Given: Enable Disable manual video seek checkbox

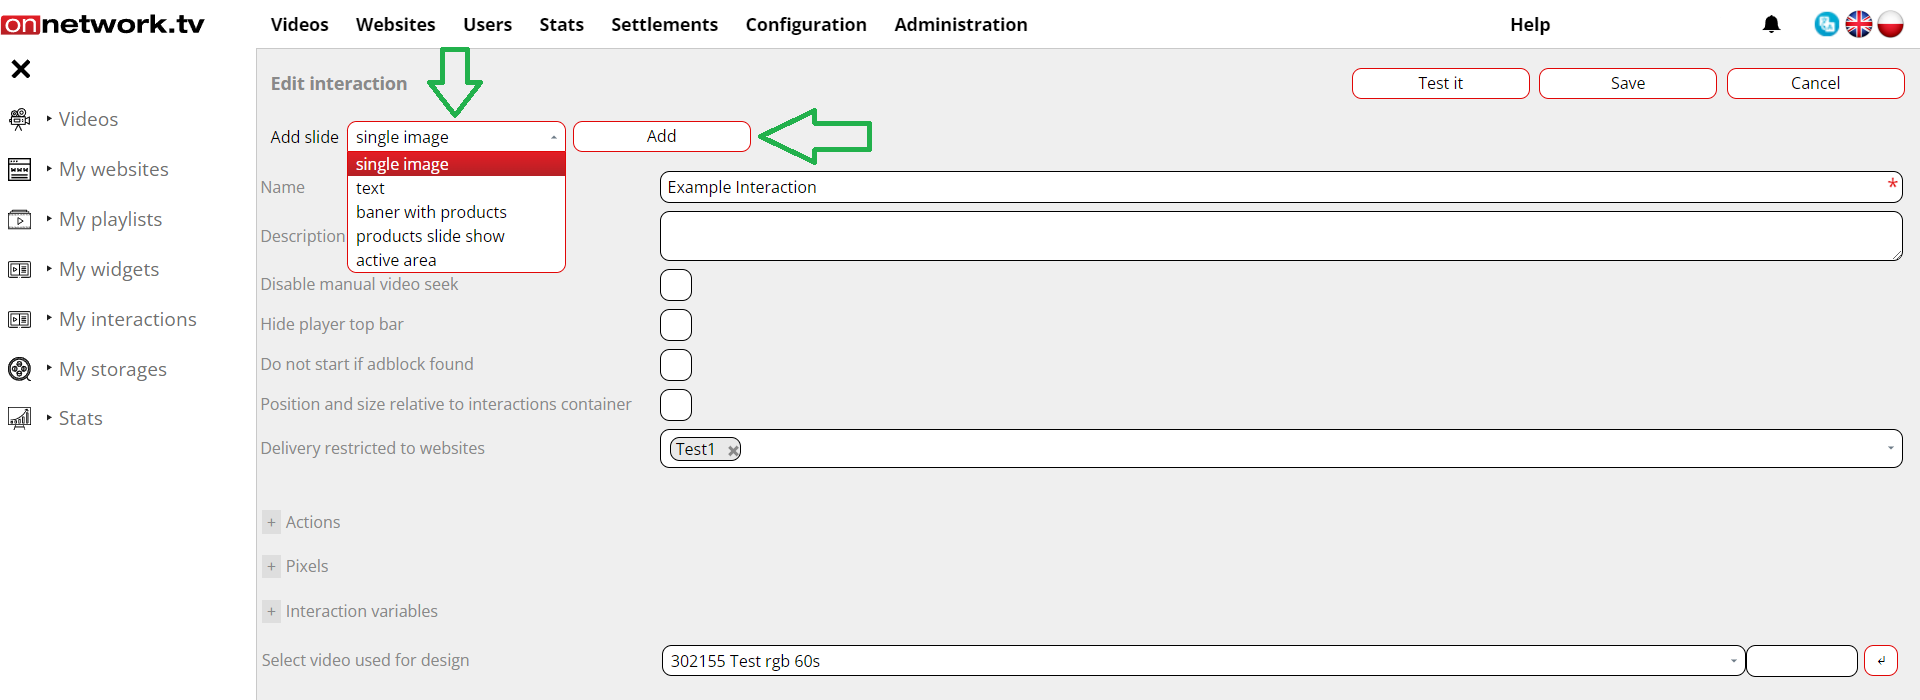Looking at the screenshot, I should click(676, 285).
